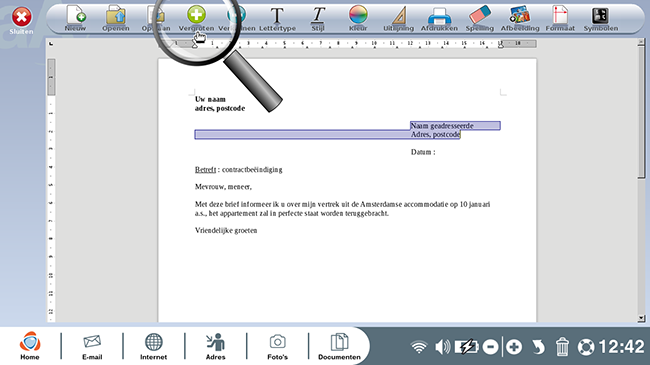Click the salutation 'Mevrouw, meneer,'
Screen dimensions: 650x365
point(223,187)
